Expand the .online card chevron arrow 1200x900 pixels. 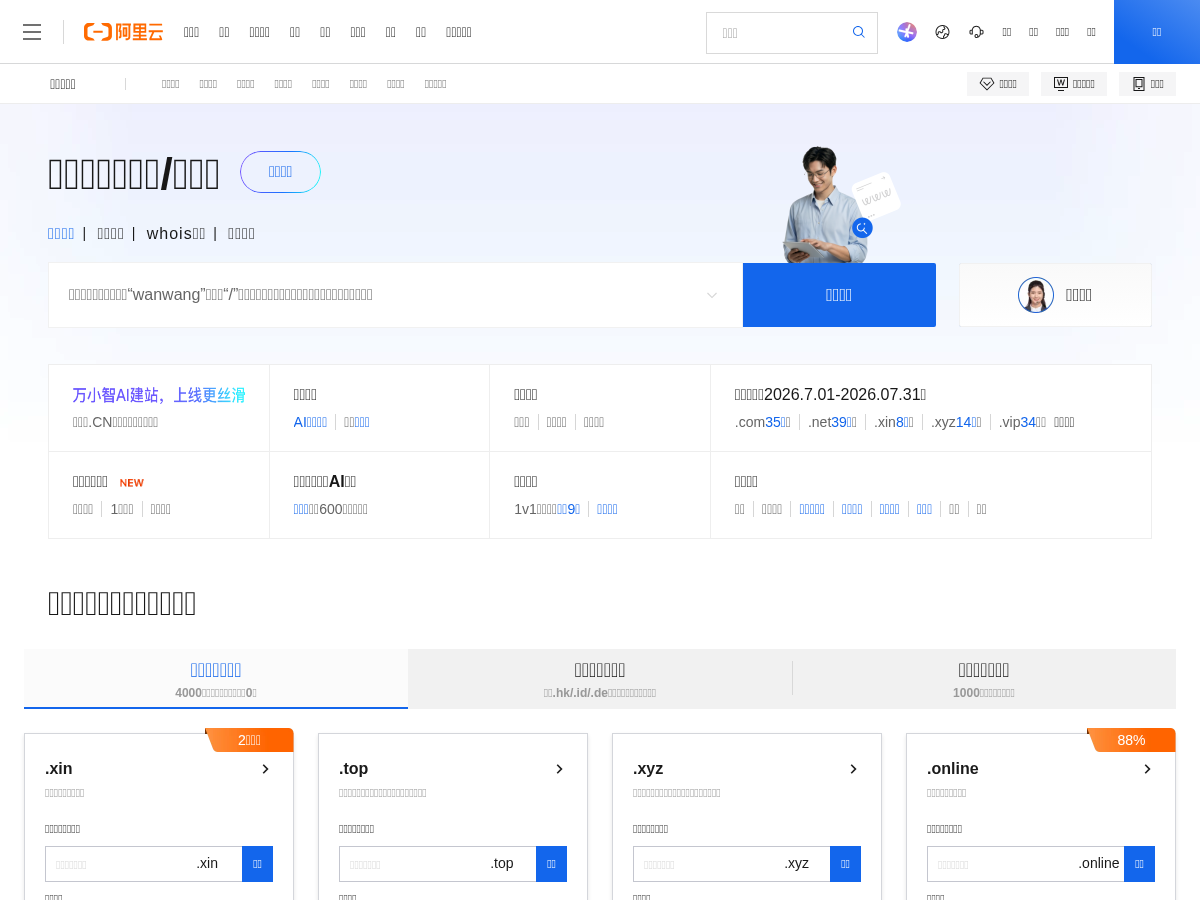1147,769
